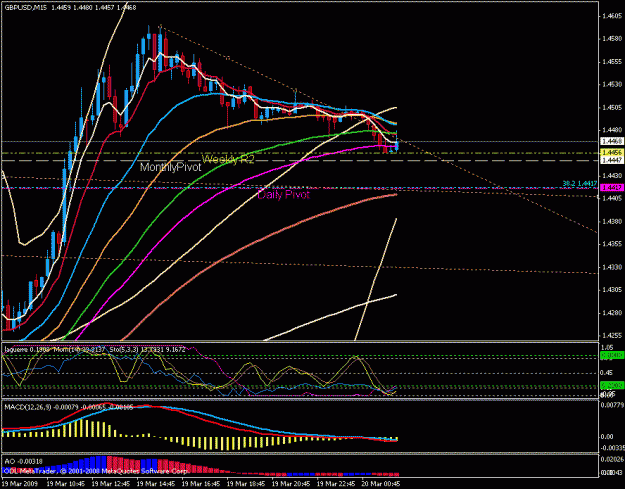Click the -0.00335 MACD scale value
Screen dimensions: 625x489
(613, 446)
